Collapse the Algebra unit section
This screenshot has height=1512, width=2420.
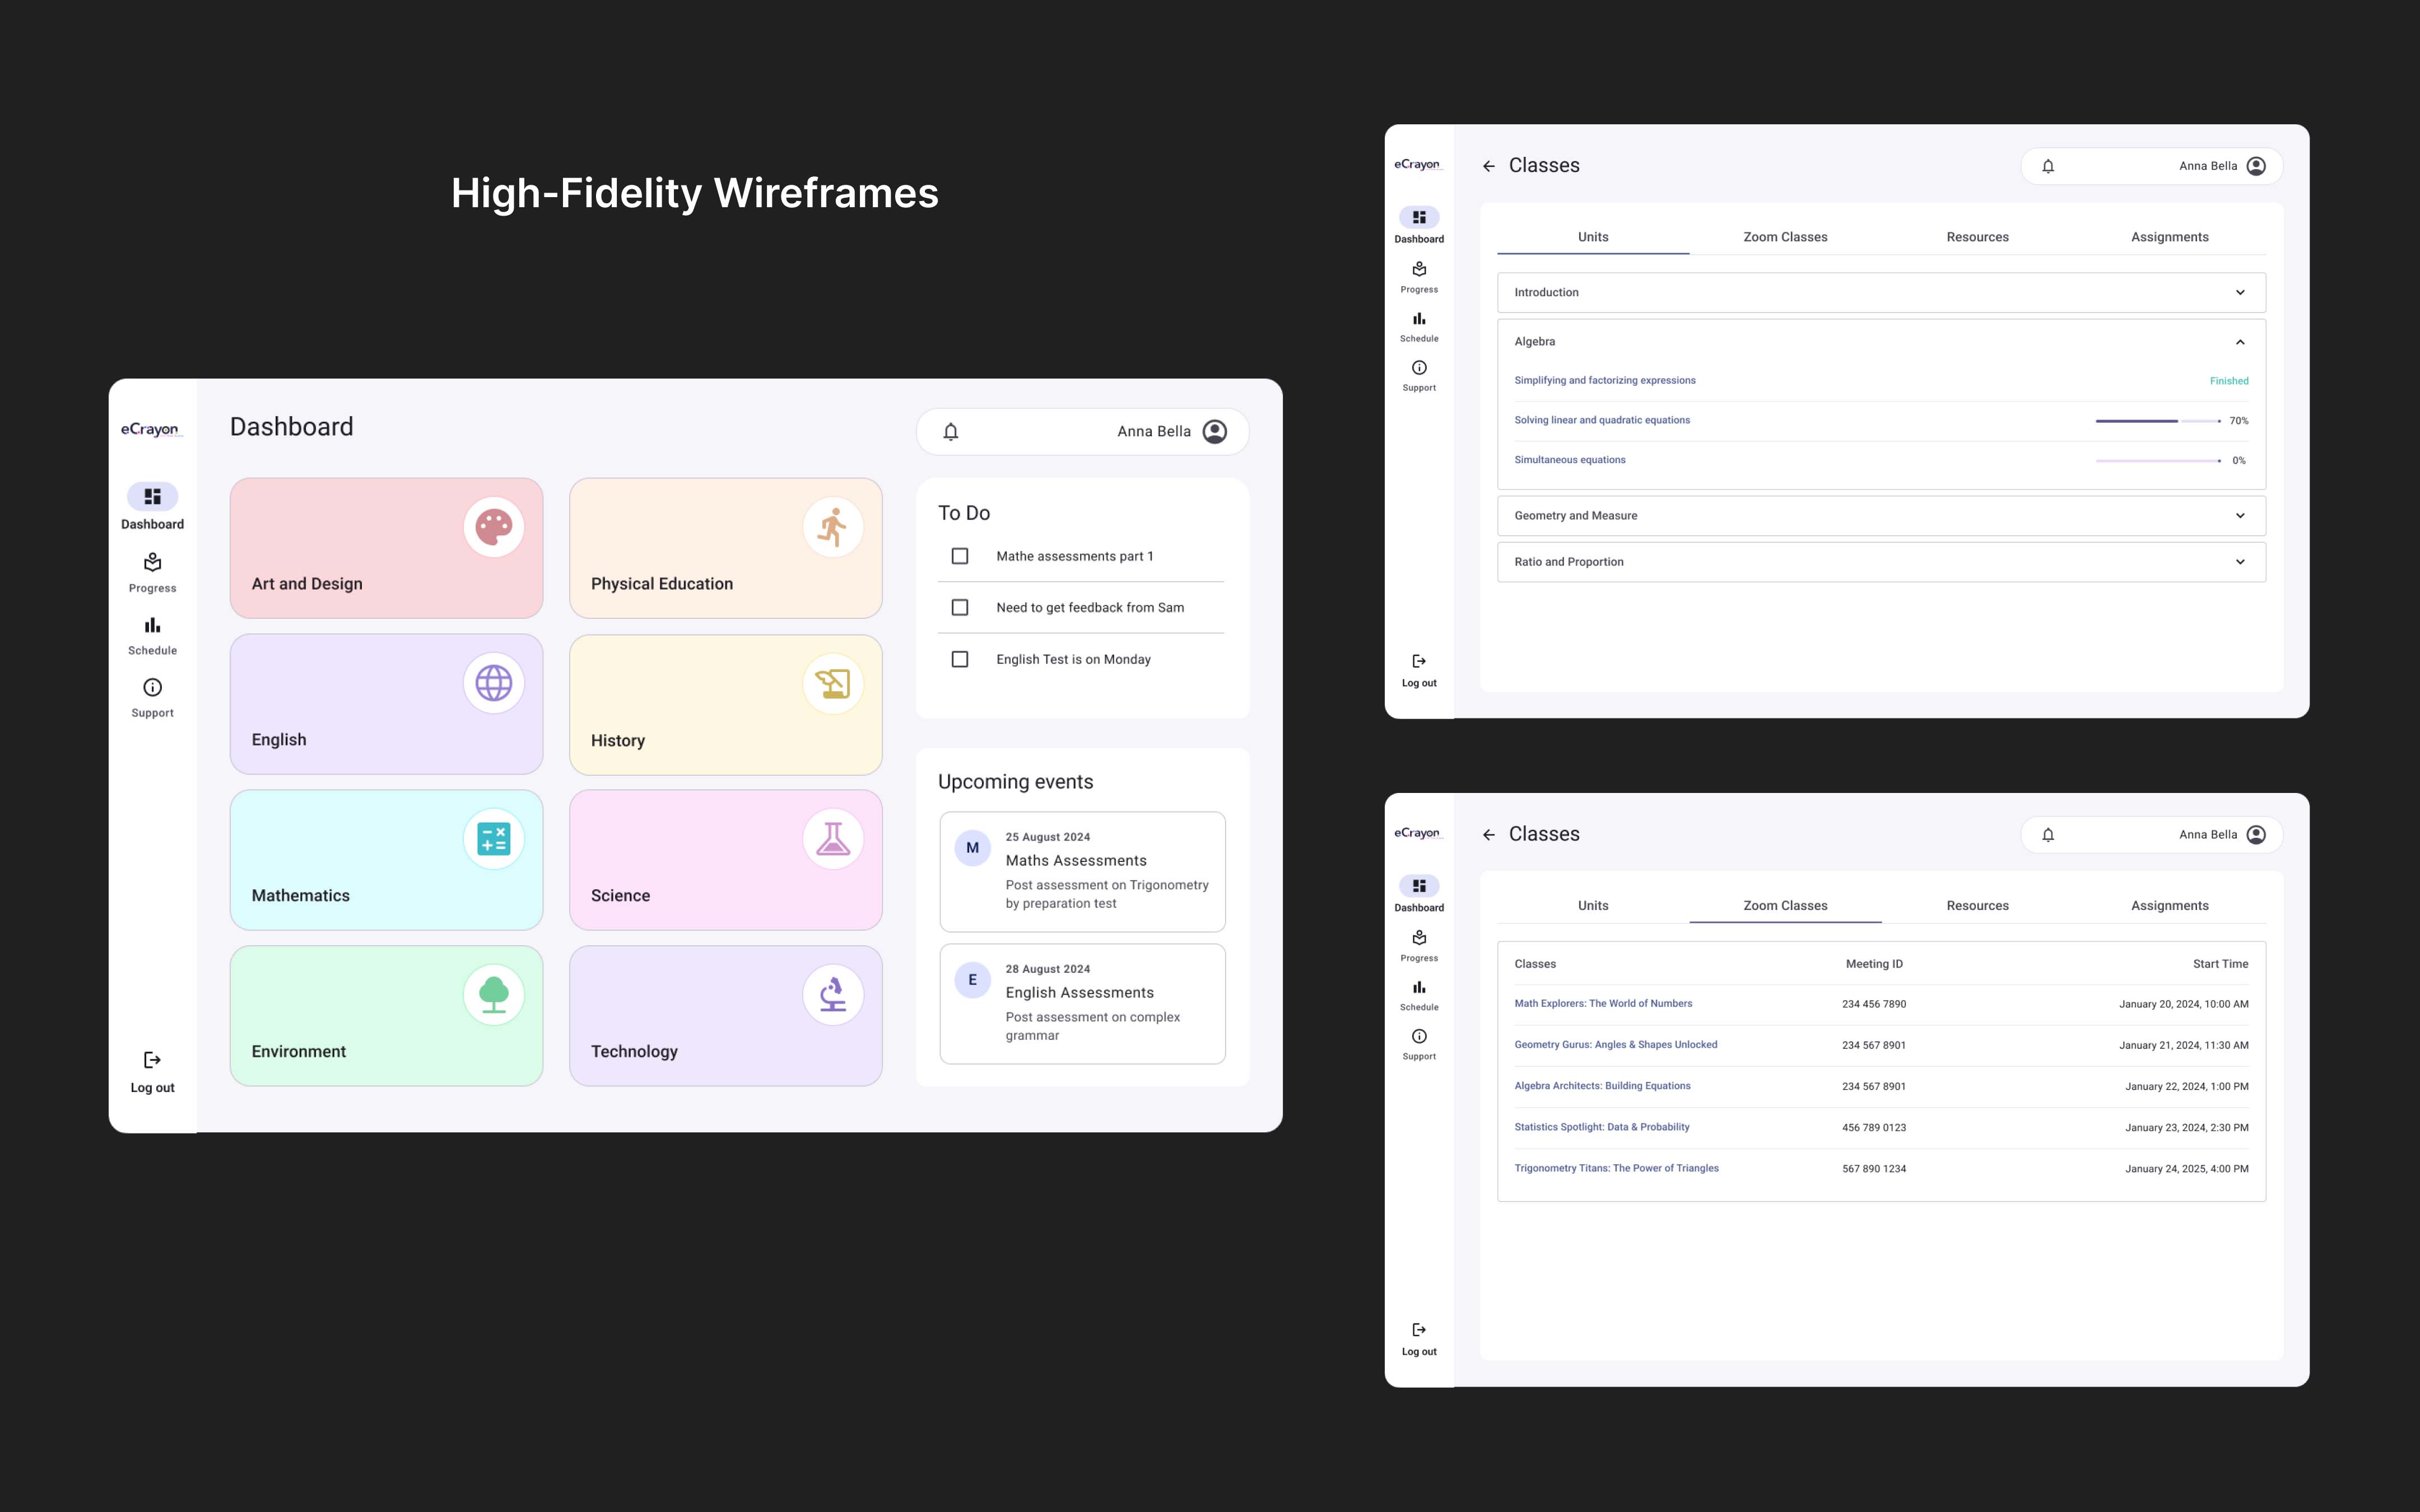2239,342
